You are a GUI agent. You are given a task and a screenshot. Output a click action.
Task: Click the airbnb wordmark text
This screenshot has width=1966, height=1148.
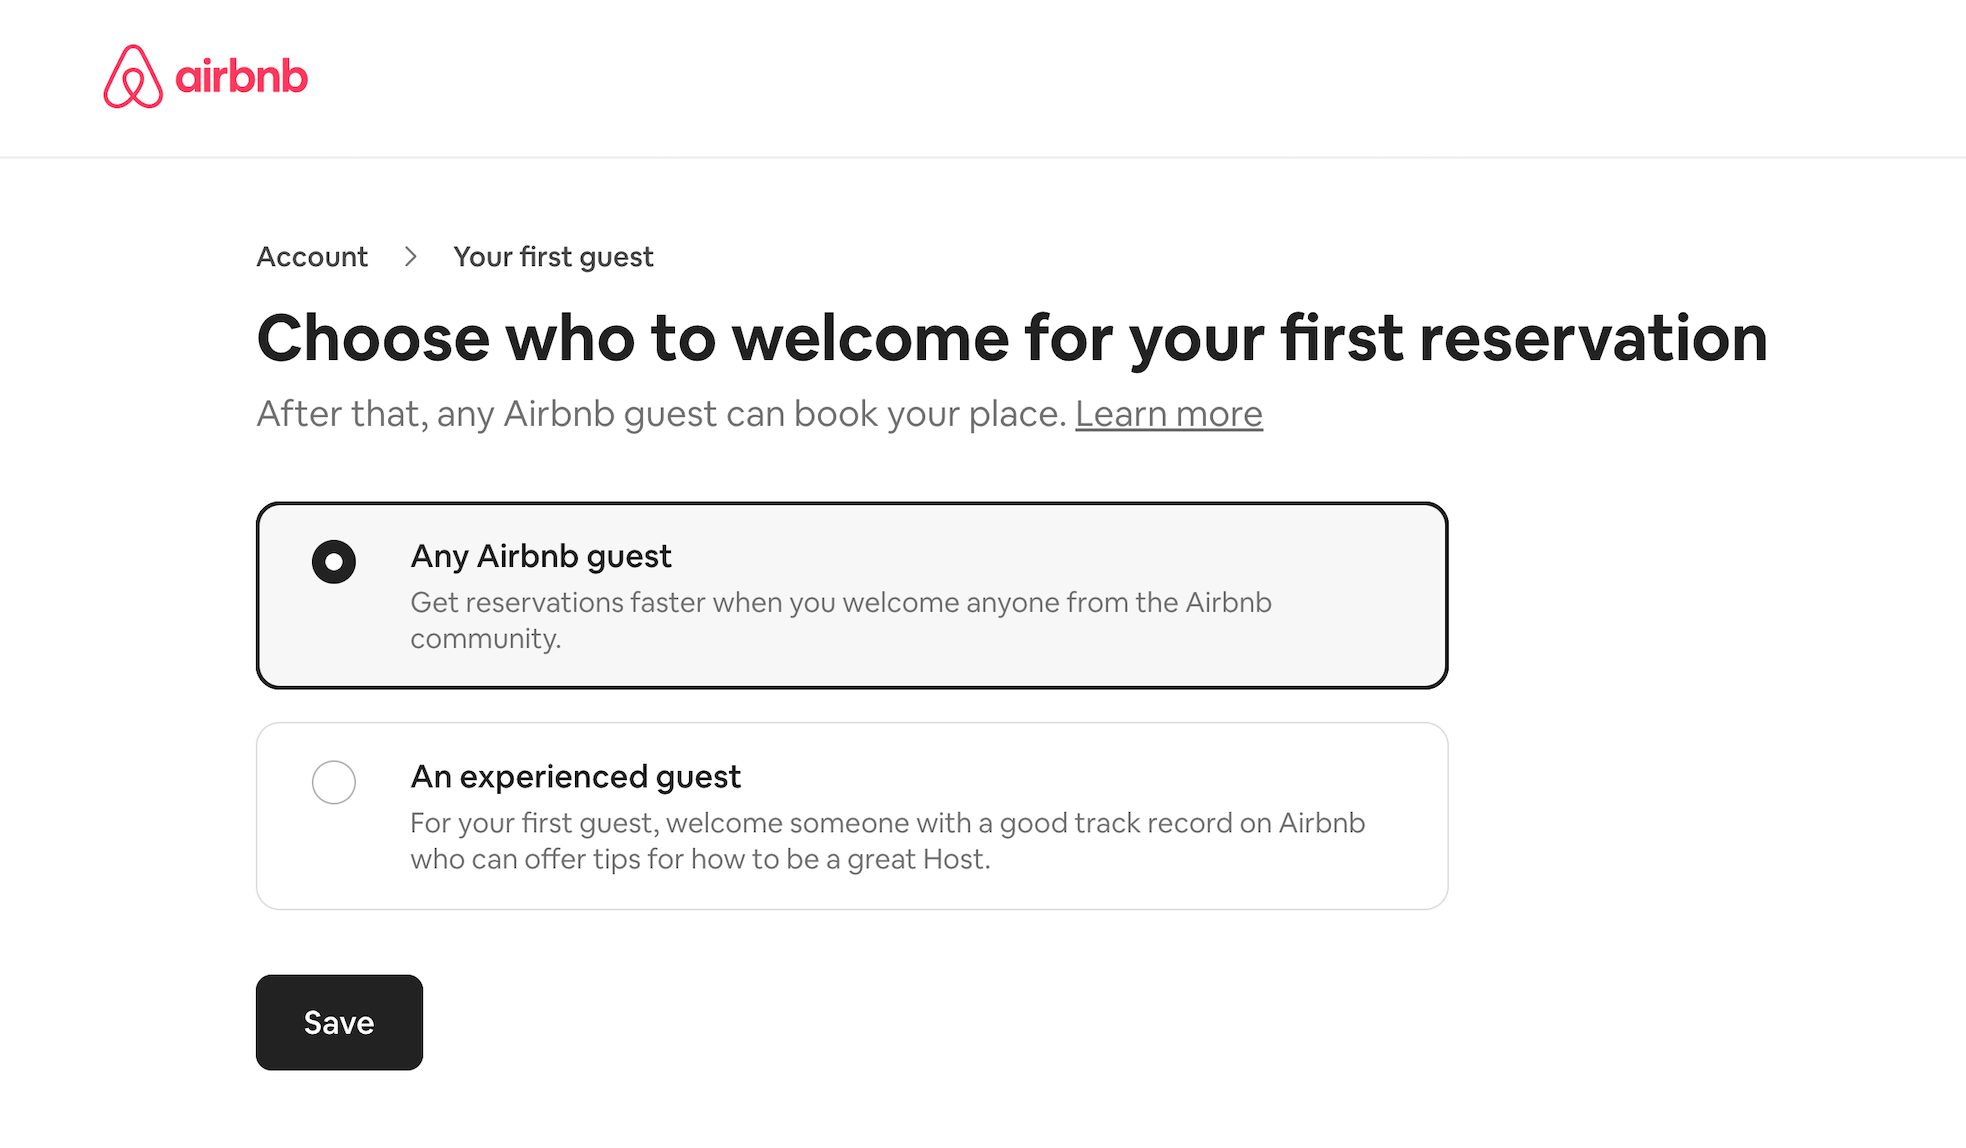pyautogui.click(x=242, y=76)
